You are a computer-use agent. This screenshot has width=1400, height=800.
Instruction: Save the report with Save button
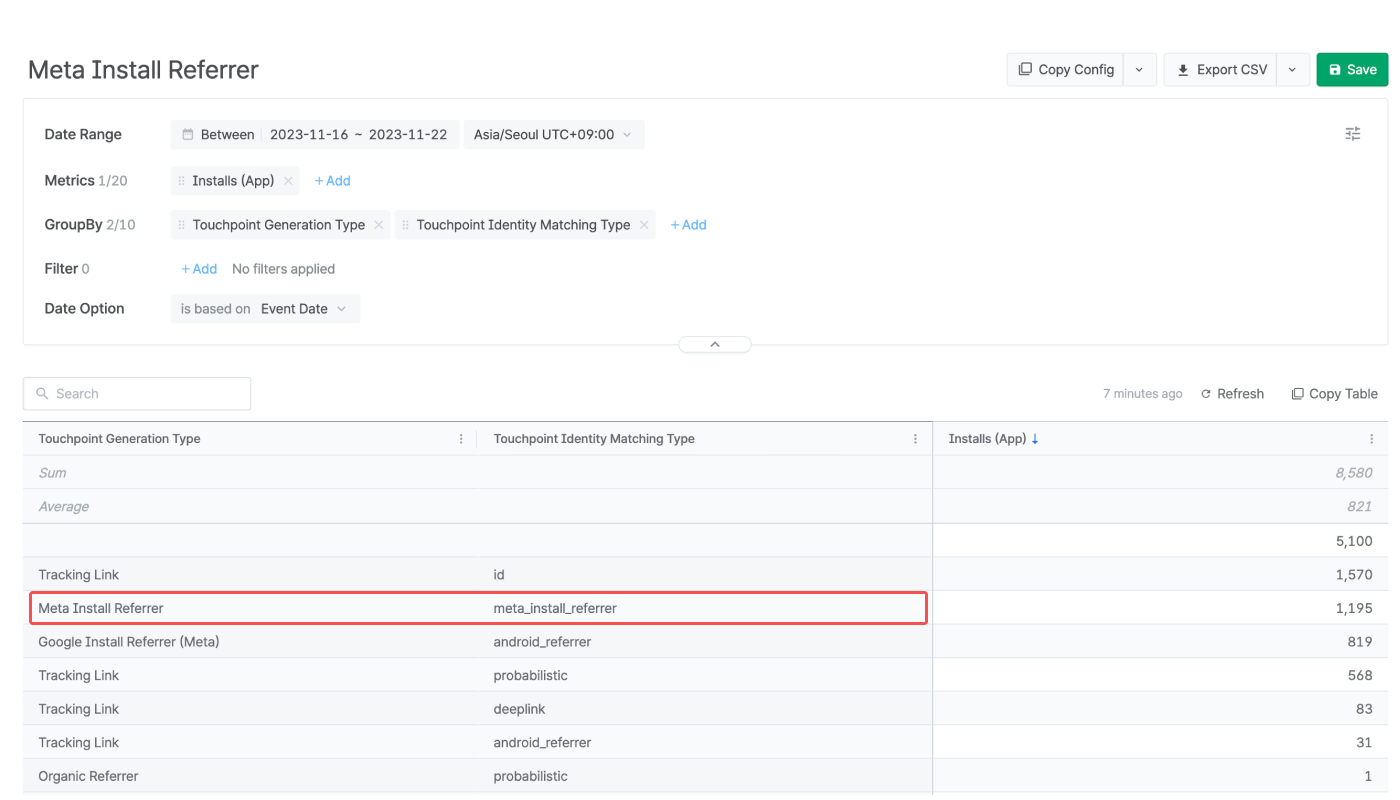click(x=1352, y=70)
